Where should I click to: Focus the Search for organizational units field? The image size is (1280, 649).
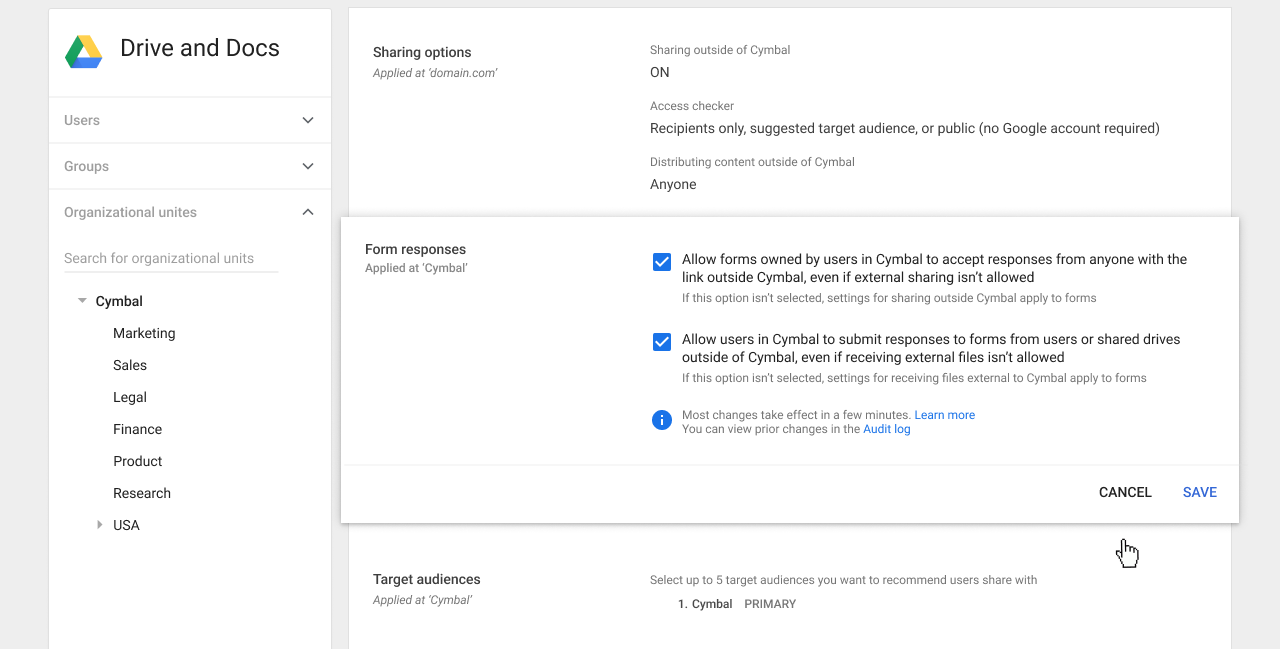tap(171, 258)
